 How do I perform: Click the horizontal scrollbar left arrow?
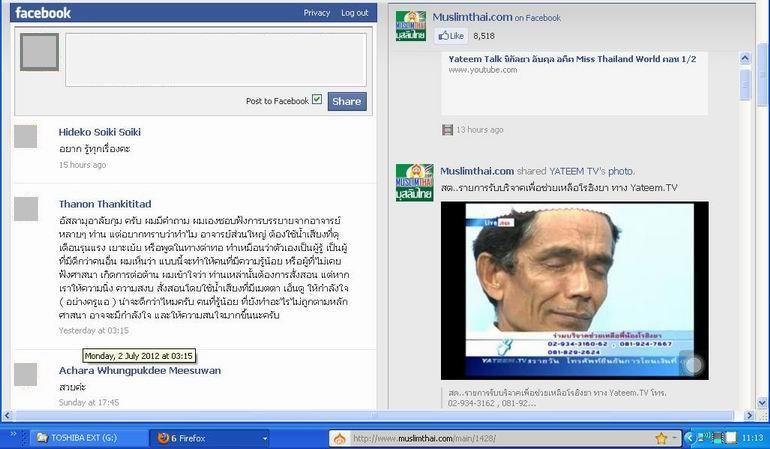(6, 415)
